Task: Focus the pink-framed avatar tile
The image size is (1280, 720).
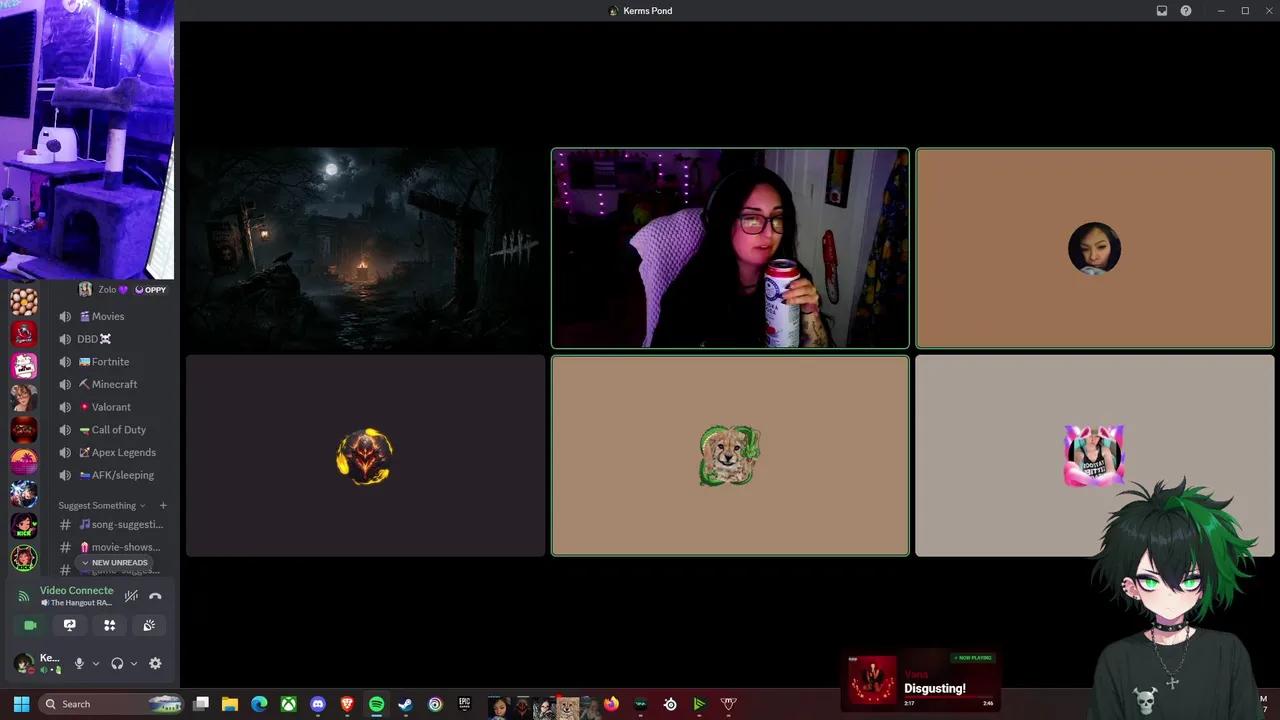Action: [1095, 456]
